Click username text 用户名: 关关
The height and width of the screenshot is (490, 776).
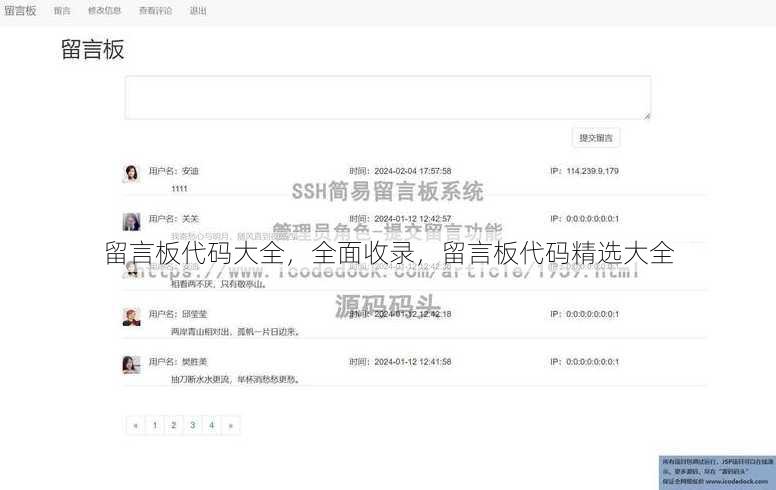[x=174, y=219]
